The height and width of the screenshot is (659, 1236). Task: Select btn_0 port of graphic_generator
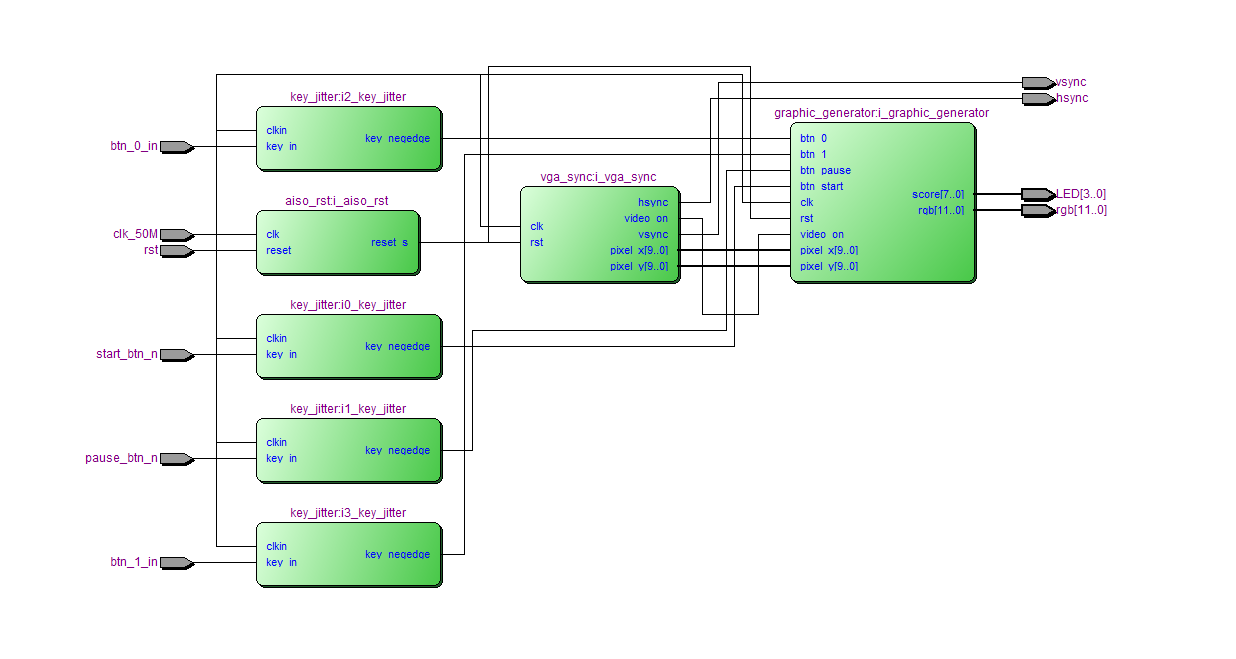click(x=813, y=138)
